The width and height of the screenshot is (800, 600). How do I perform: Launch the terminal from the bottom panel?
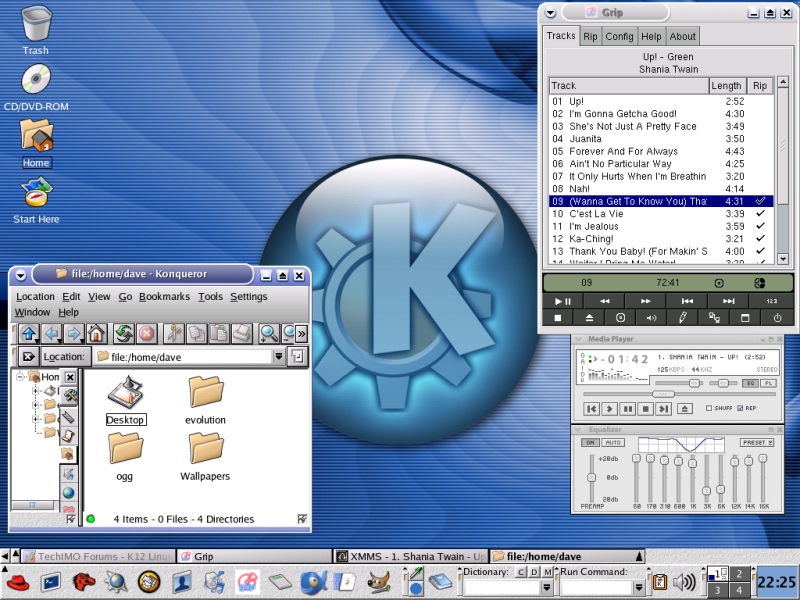51,582
